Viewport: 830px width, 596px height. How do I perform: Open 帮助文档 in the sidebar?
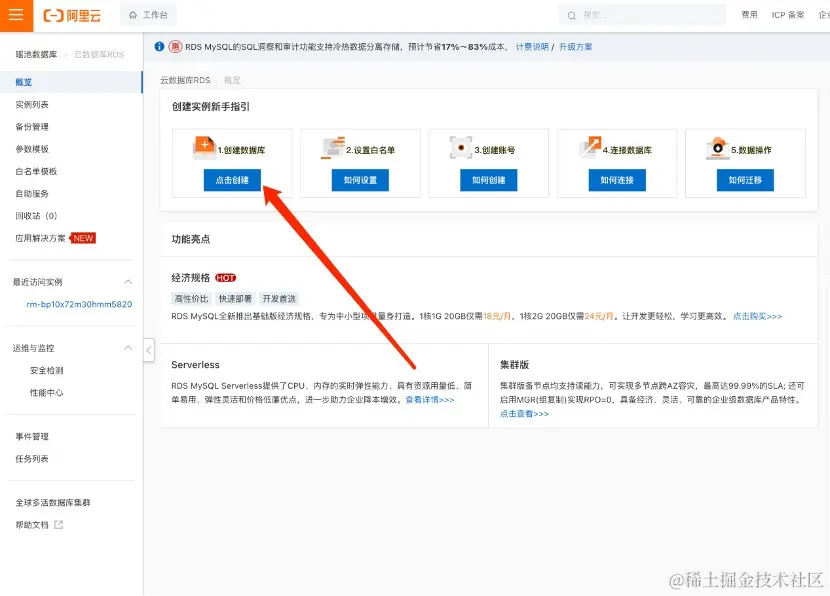pos(32,525)
